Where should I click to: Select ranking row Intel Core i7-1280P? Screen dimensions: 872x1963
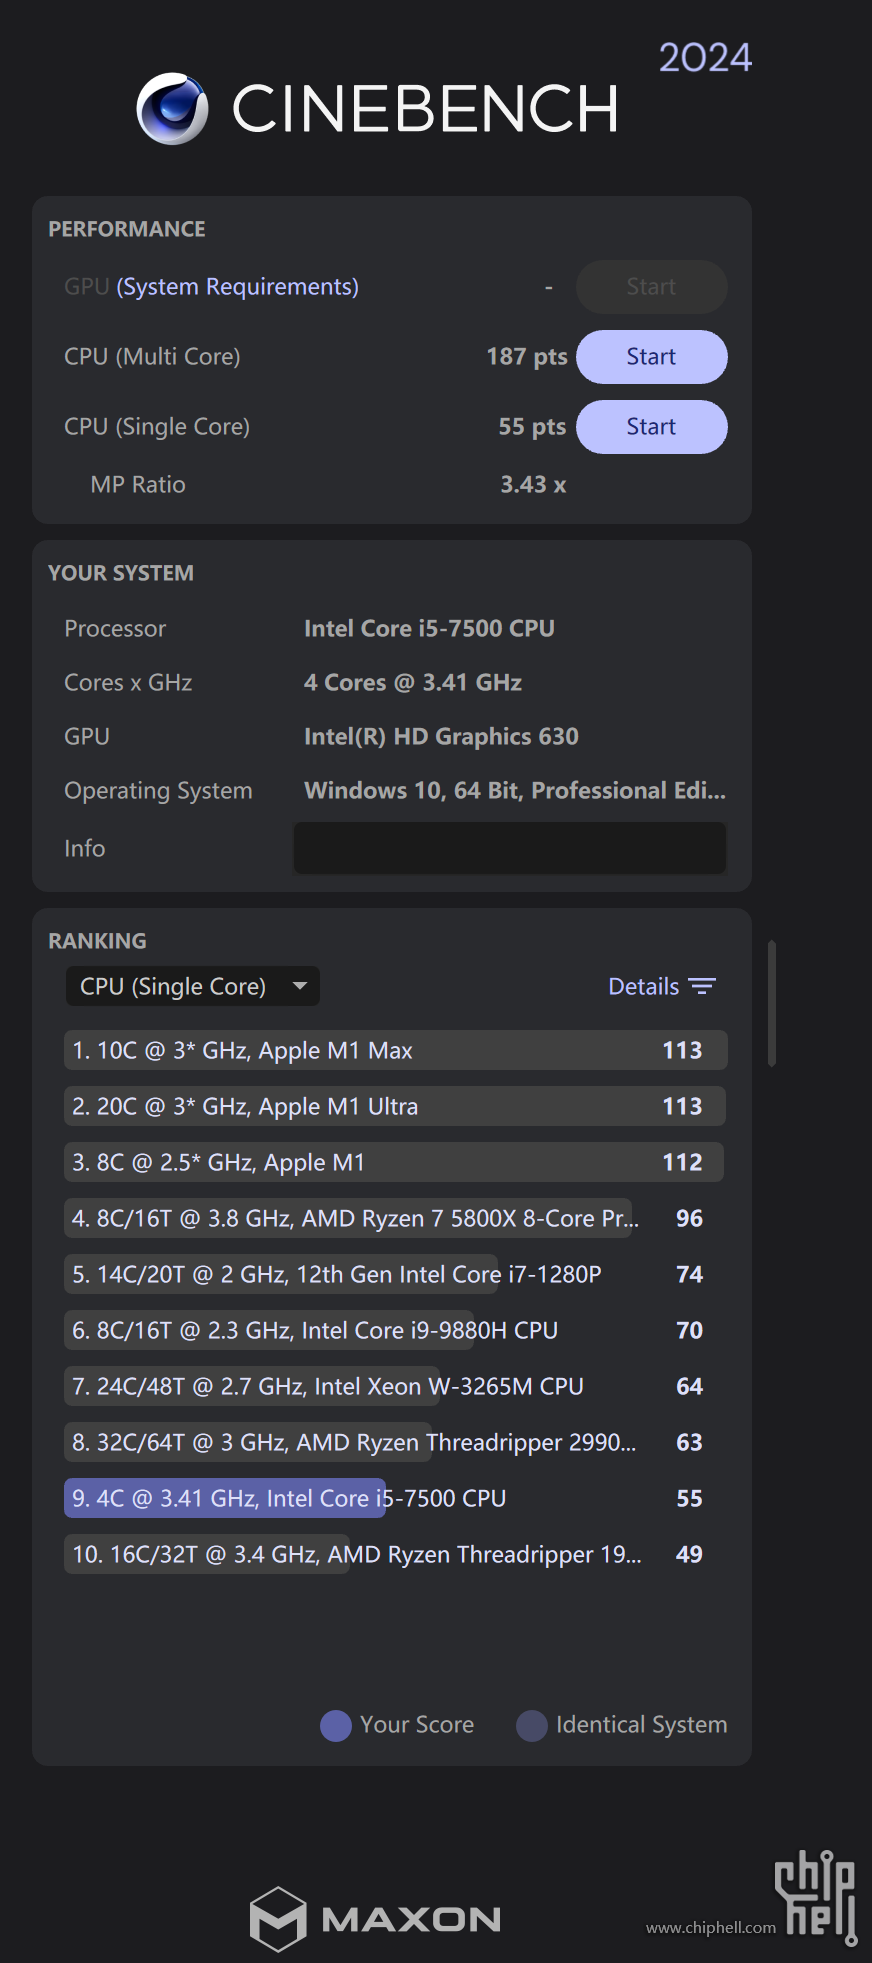395,1274
